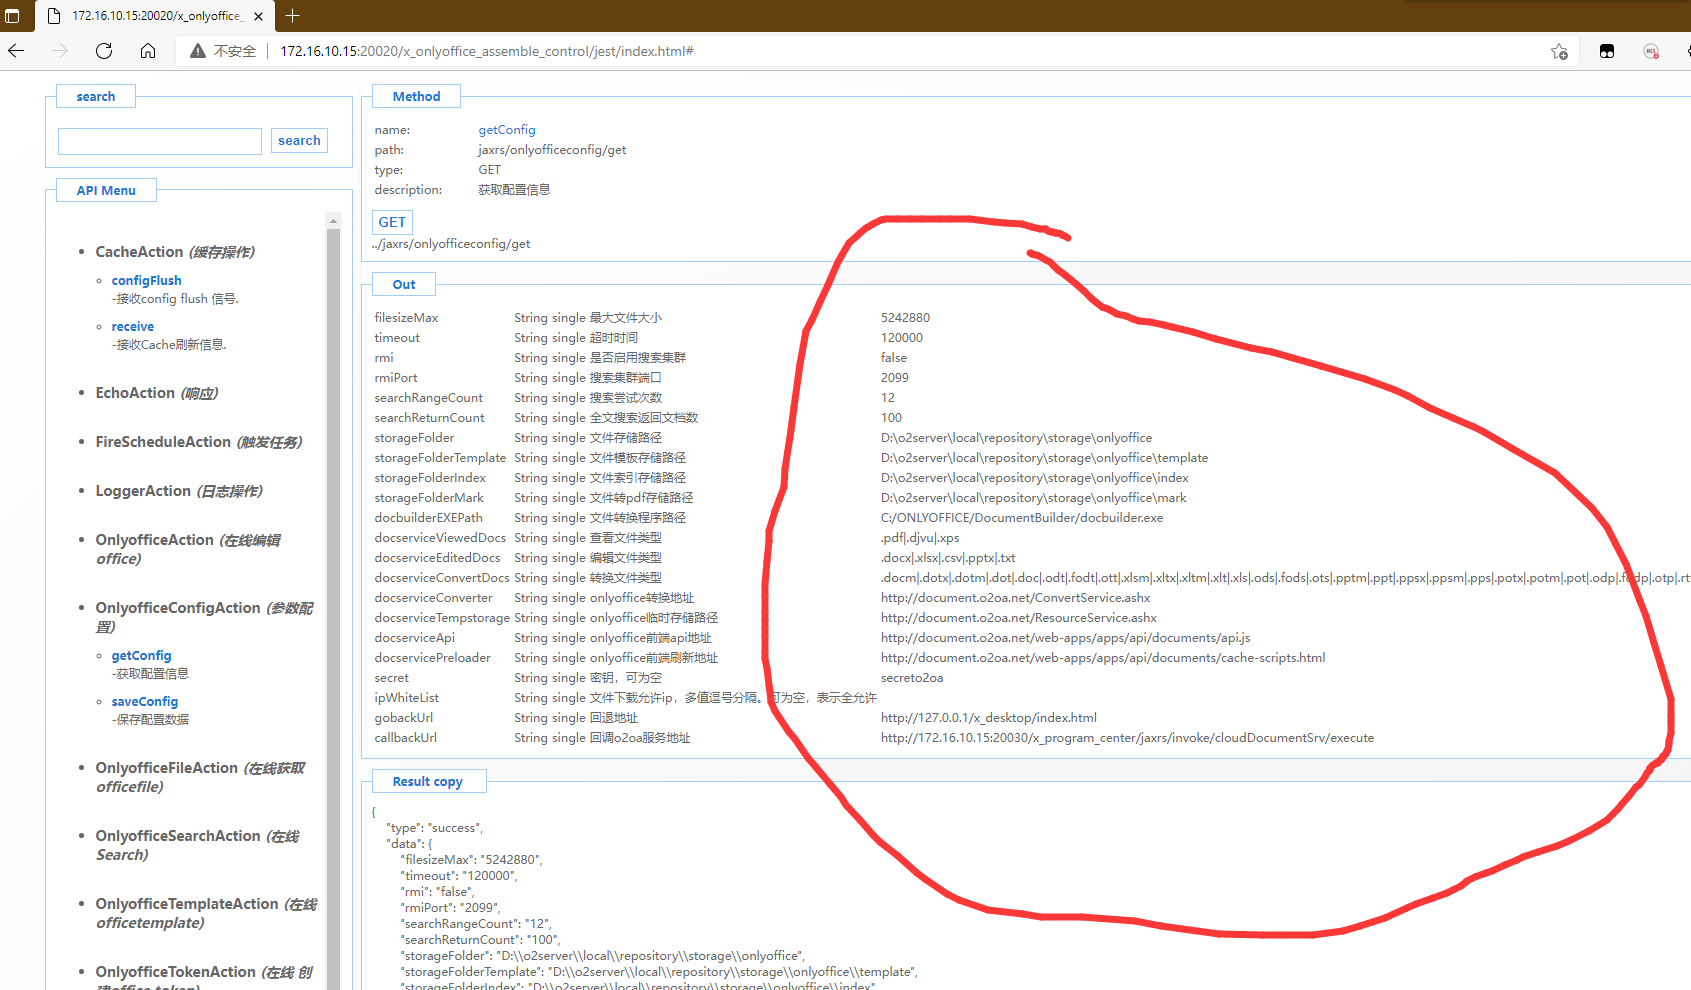The image size is (1691, 990).
Task: Click the black extension icon in toolbar
Action: [x=1607, y=51]
